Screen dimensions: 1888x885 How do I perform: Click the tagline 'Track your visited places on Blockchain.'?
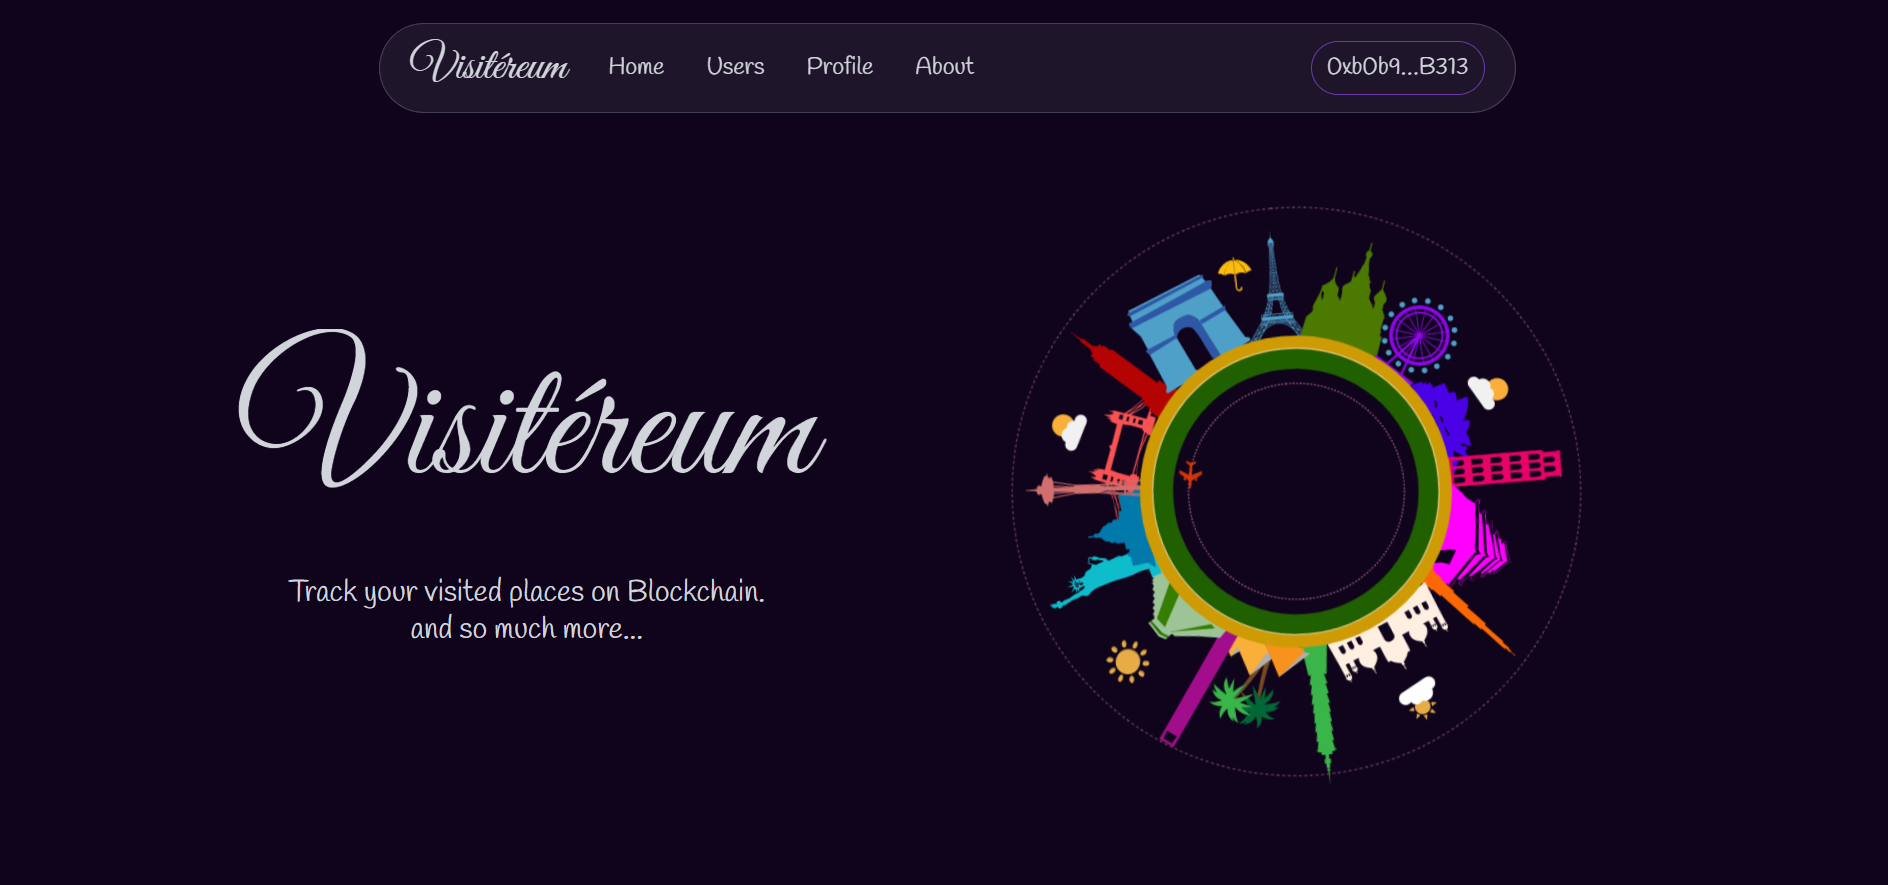[526, 591]
